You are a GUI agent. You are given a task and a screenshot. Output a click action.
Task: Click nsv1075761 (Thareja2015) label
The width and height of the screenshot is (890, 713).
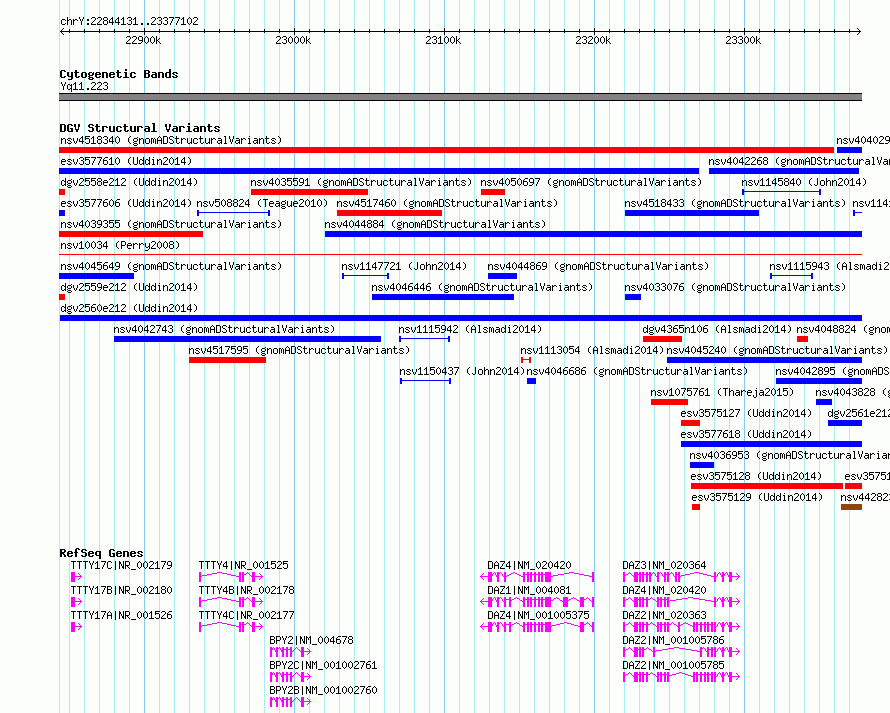[722, 392]
